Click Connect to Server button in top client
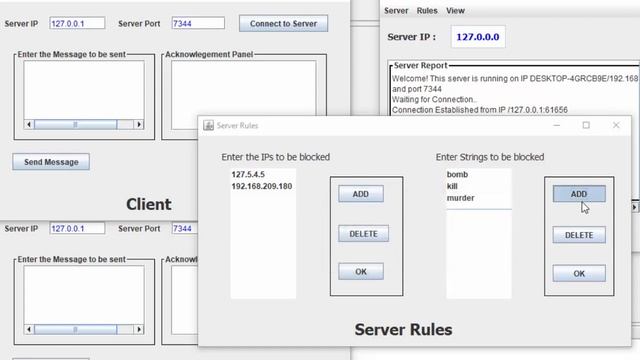 pyautogui.click(x=283, y=24)
